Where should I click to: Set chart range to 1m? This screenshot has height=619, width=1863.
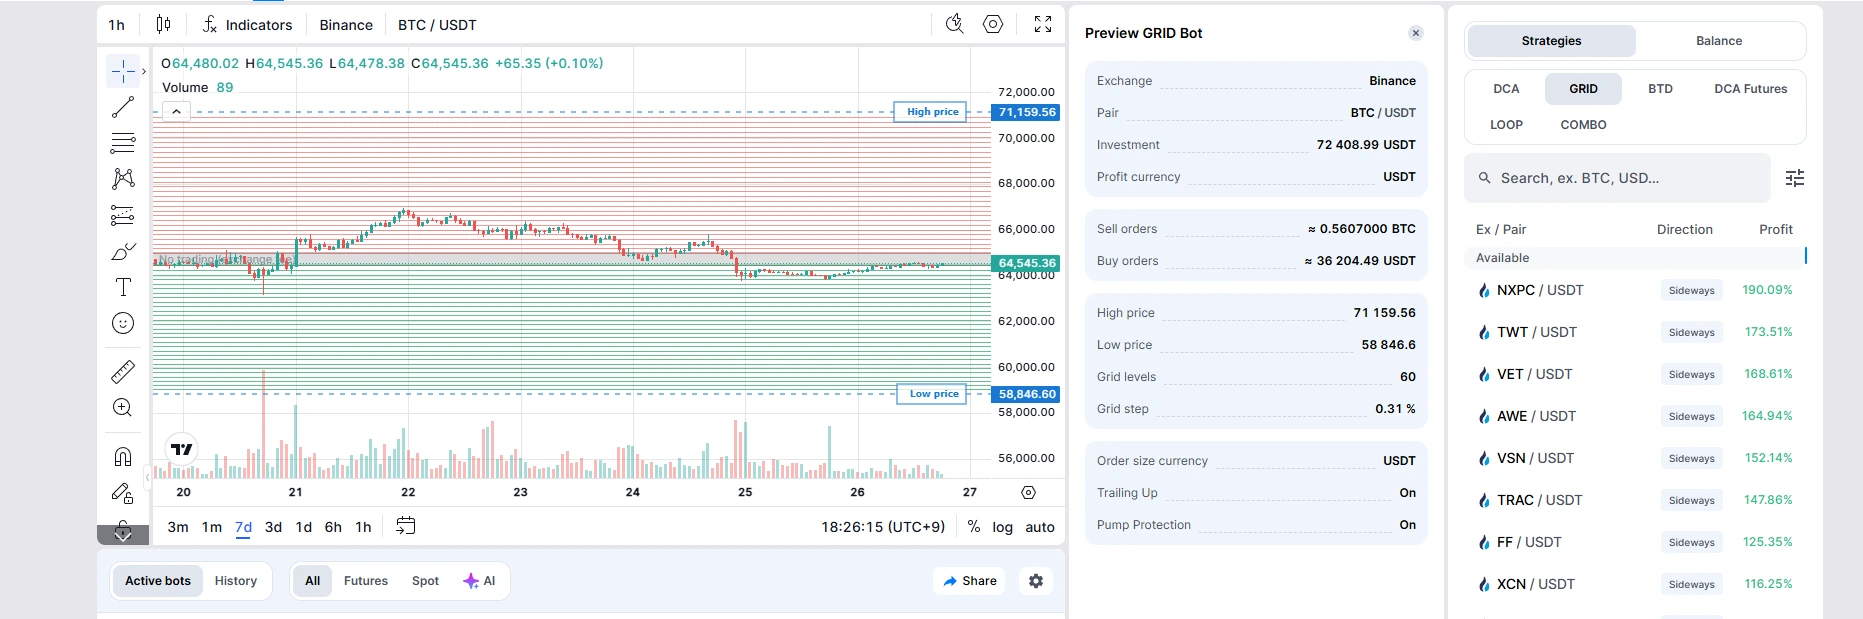[212, 527]
